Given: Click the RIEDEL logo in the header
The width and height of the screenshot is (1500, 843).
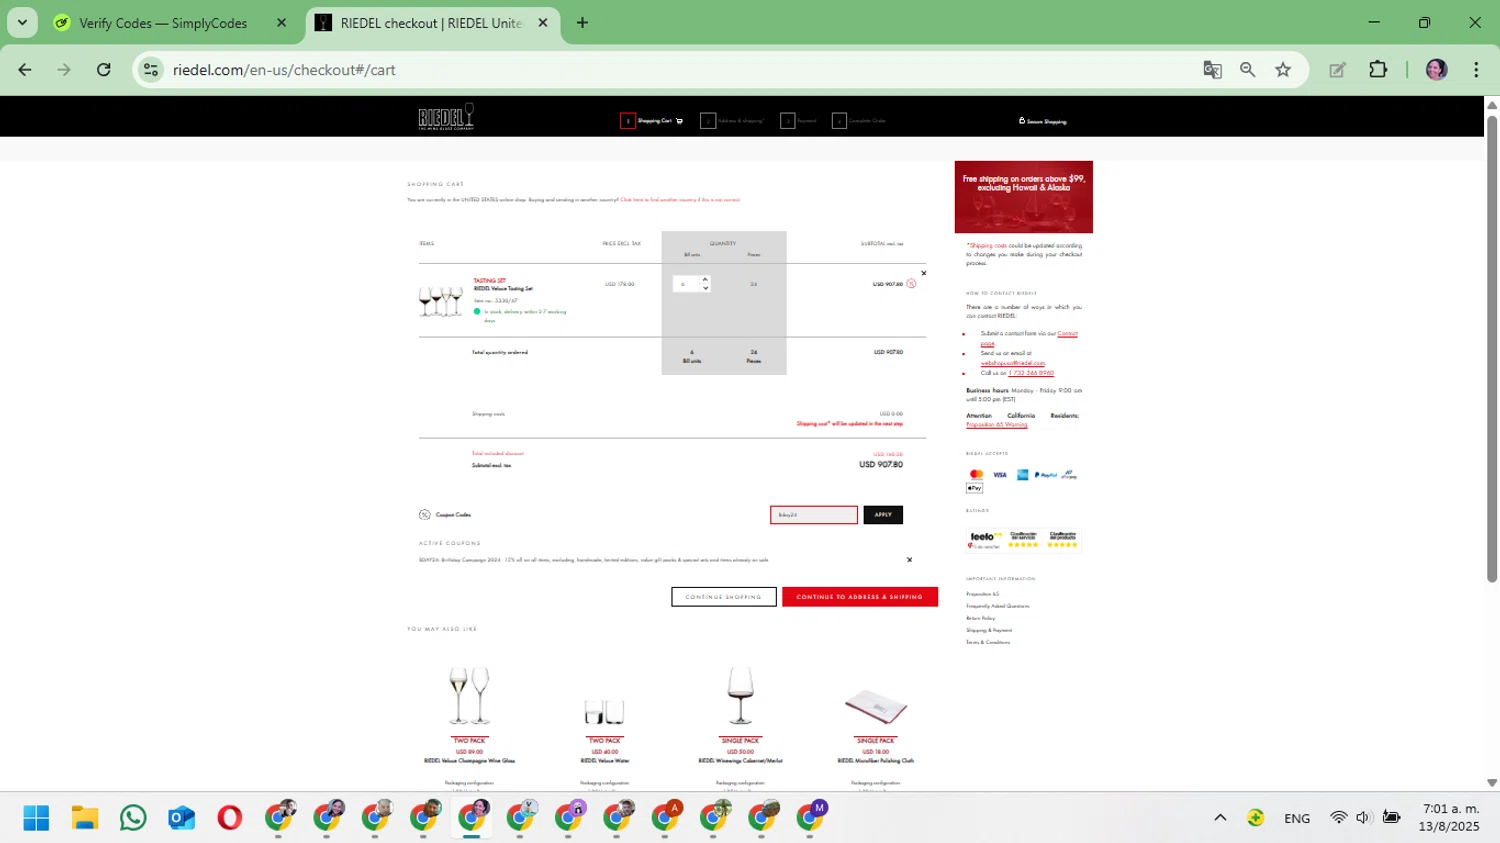Looking at the screenshot, I should click(x=446, y=117).
